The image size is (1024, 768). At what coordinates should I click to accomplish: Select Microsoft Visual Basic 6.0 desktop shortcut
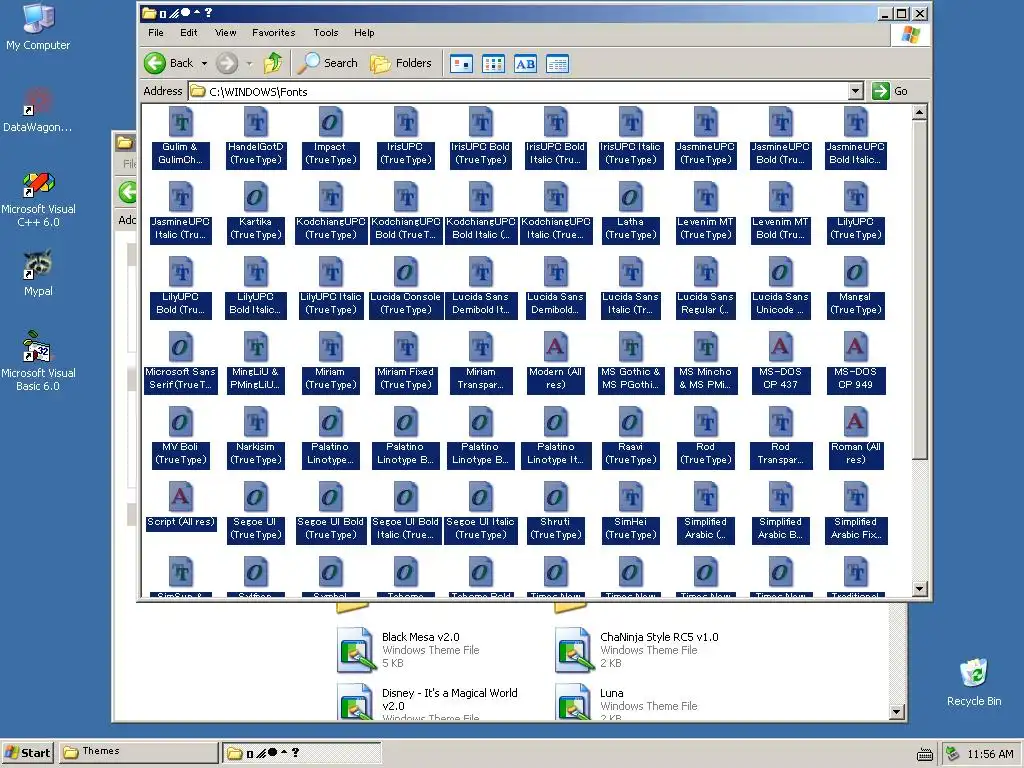click(x=38, y=361)
